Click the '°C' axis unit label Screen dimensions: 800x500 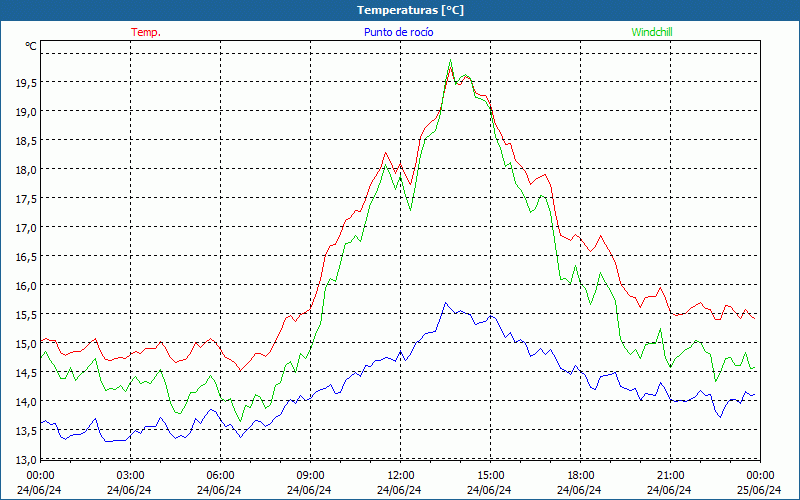pyautogui.click(x=31, y=46)
